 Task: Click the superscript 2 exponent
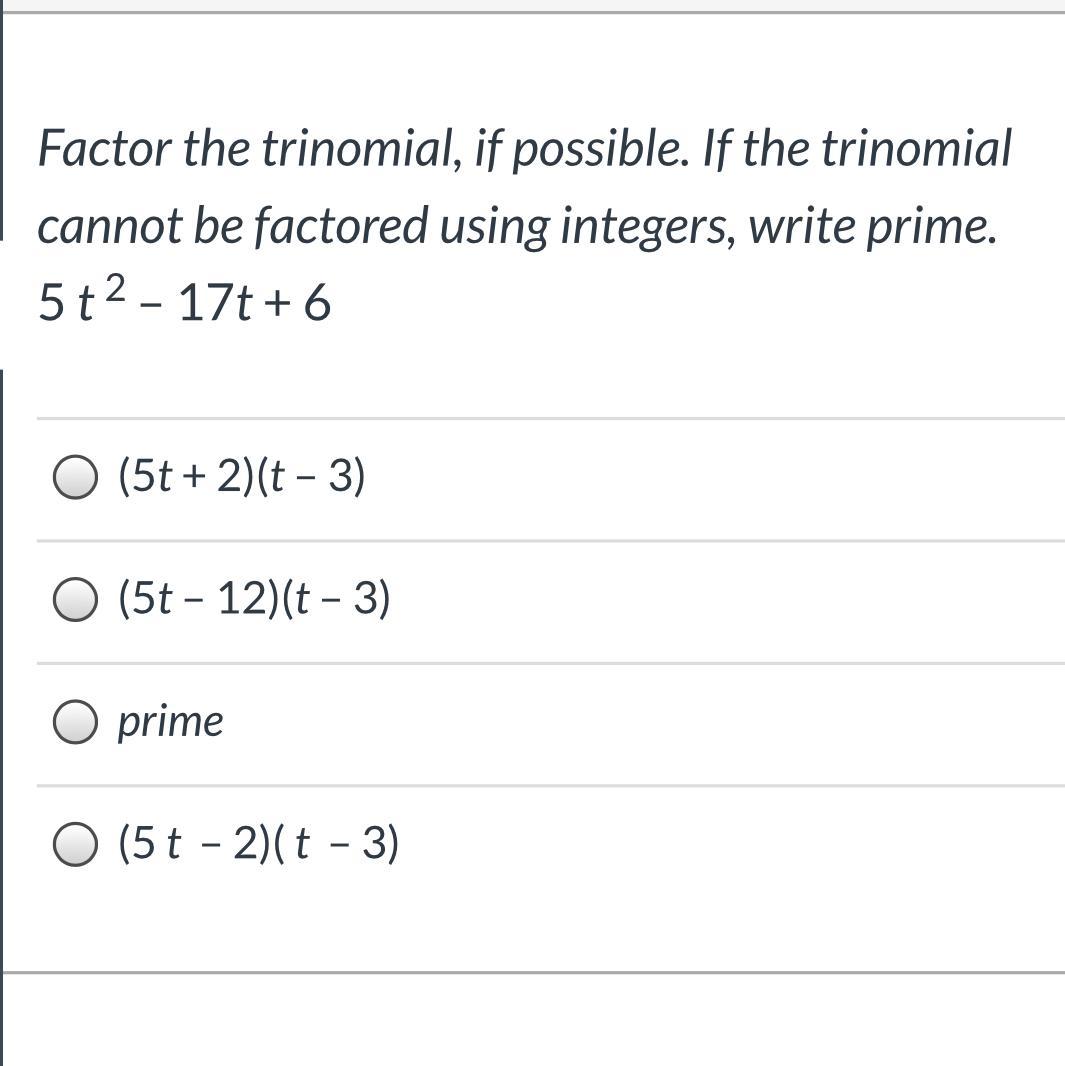click(x=116, y=289)
